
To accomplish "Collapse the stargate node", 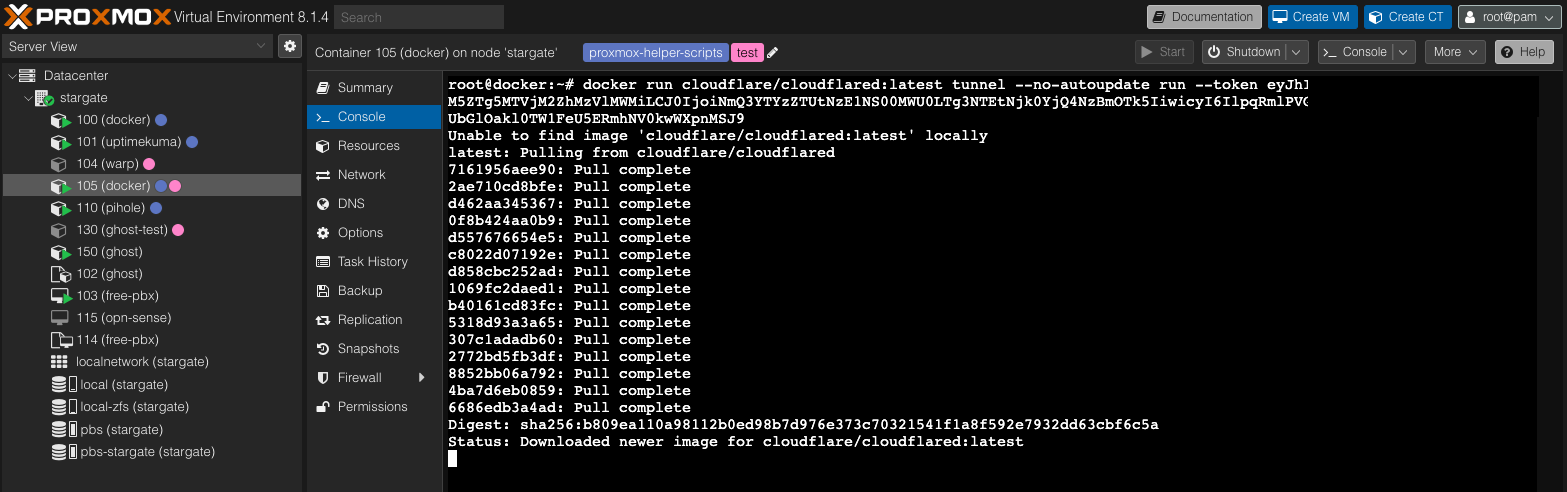I will (x=27, y=98).
